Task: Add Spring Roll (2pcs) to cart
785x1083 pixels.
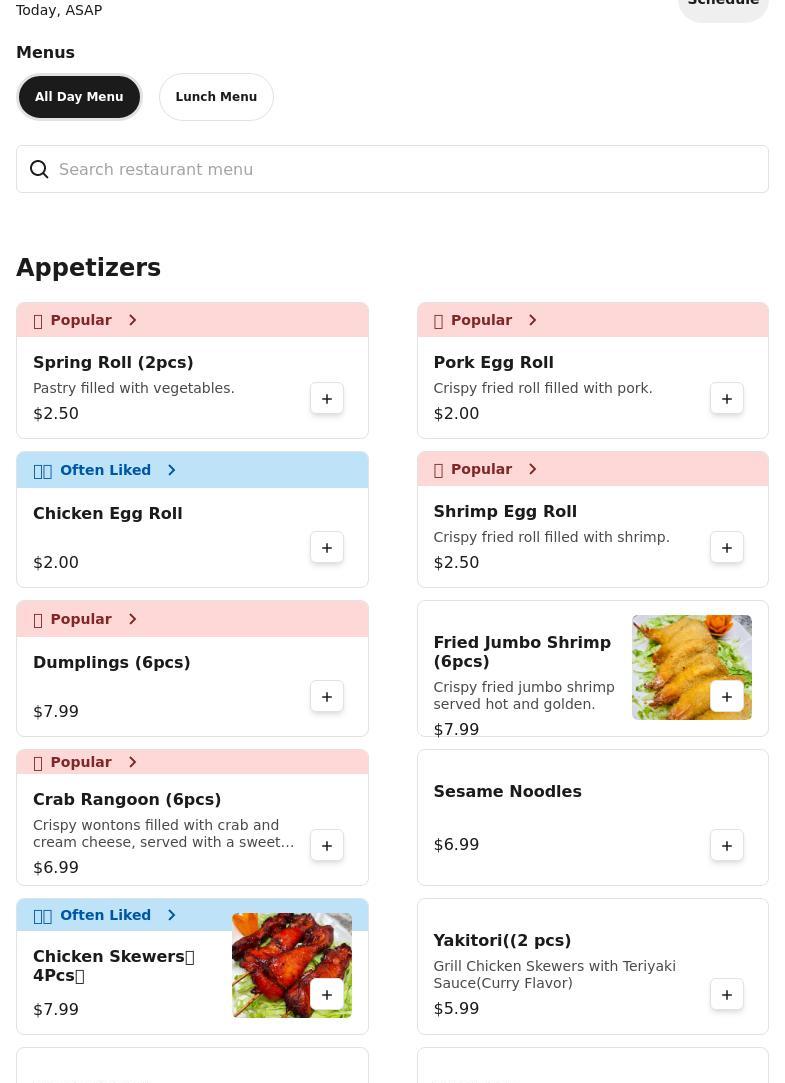Action: [x=327, y=399]
